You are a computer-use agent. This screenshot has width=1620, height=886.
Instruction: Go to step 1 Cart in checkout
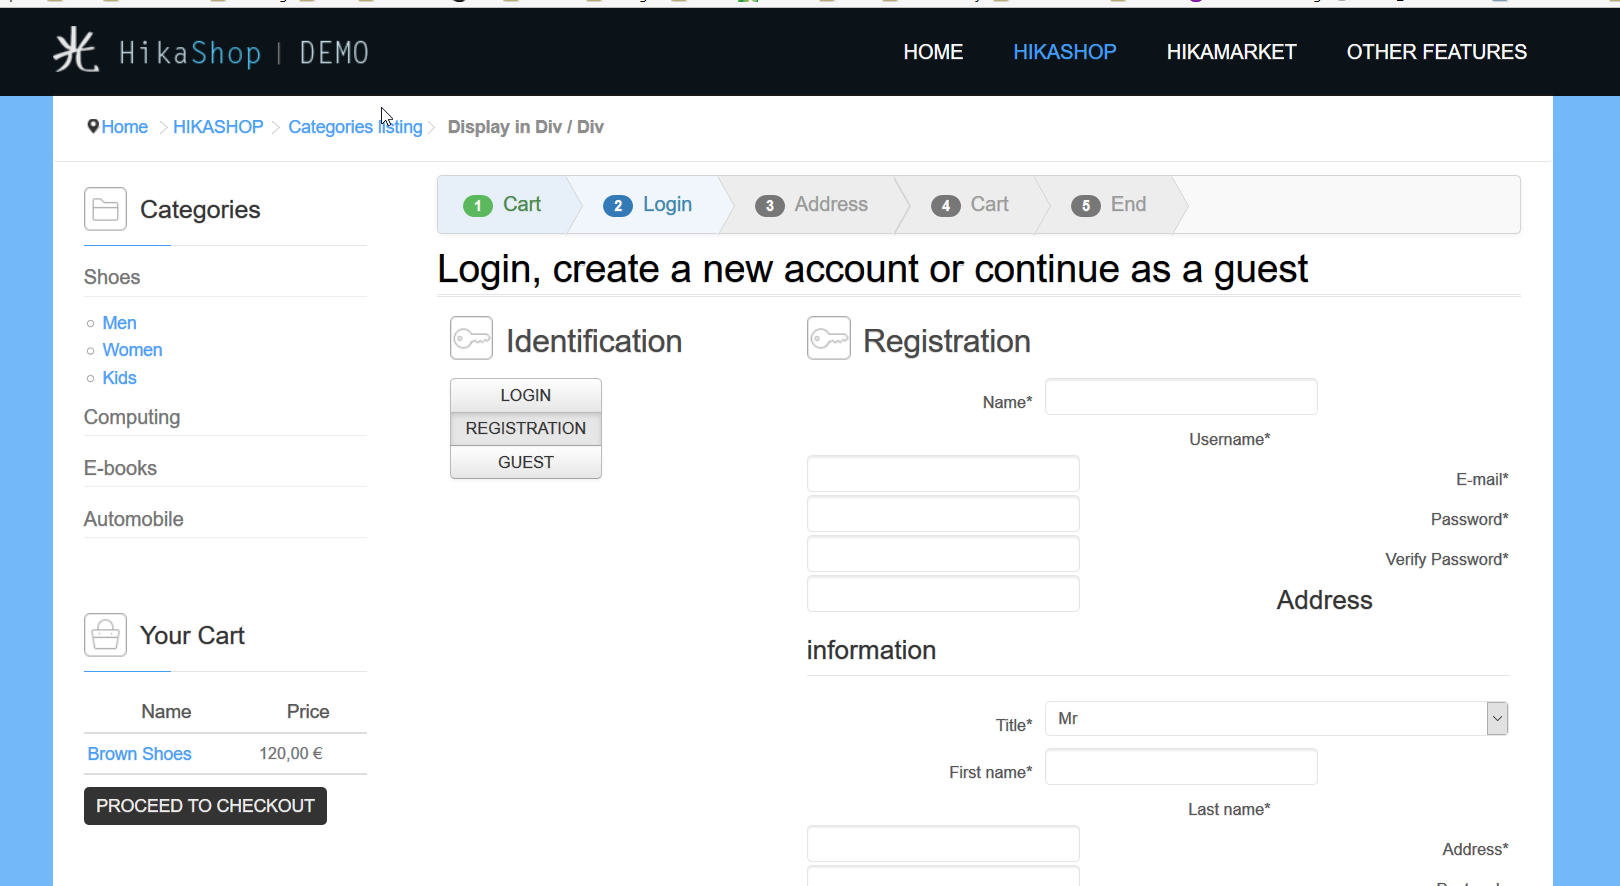point(502,205)
